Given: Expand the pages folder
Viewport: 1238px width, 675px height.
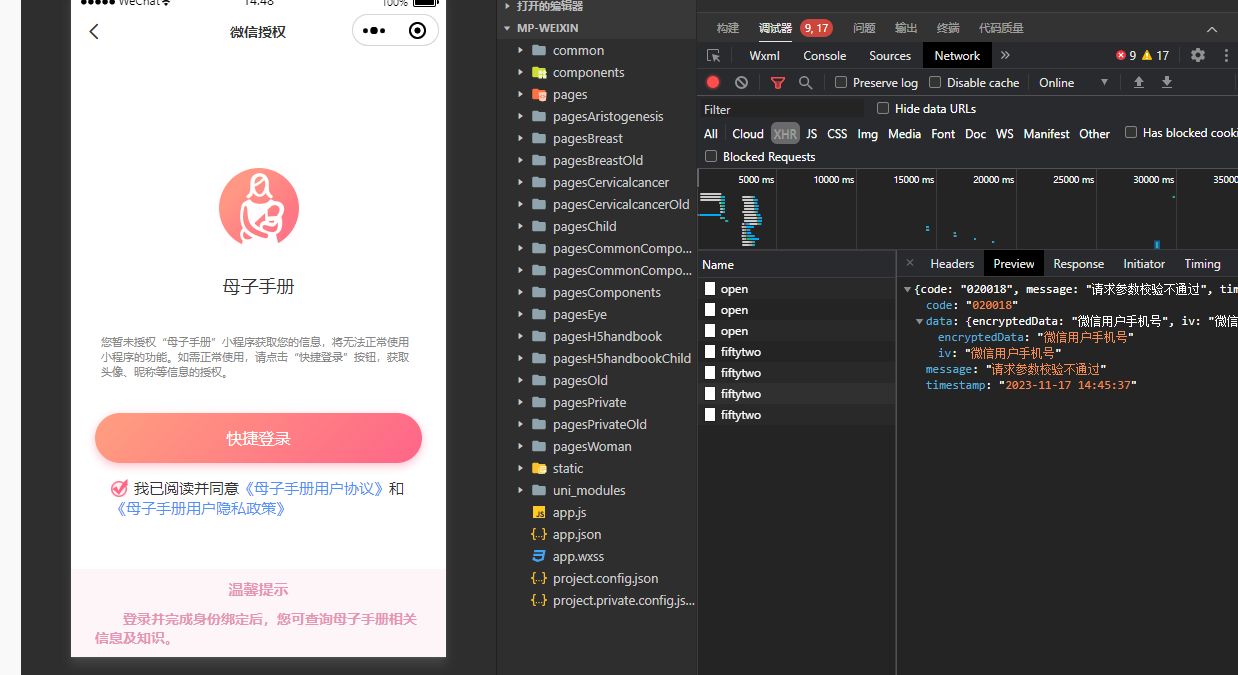Looking at the screenshot, I should [521, 94].
